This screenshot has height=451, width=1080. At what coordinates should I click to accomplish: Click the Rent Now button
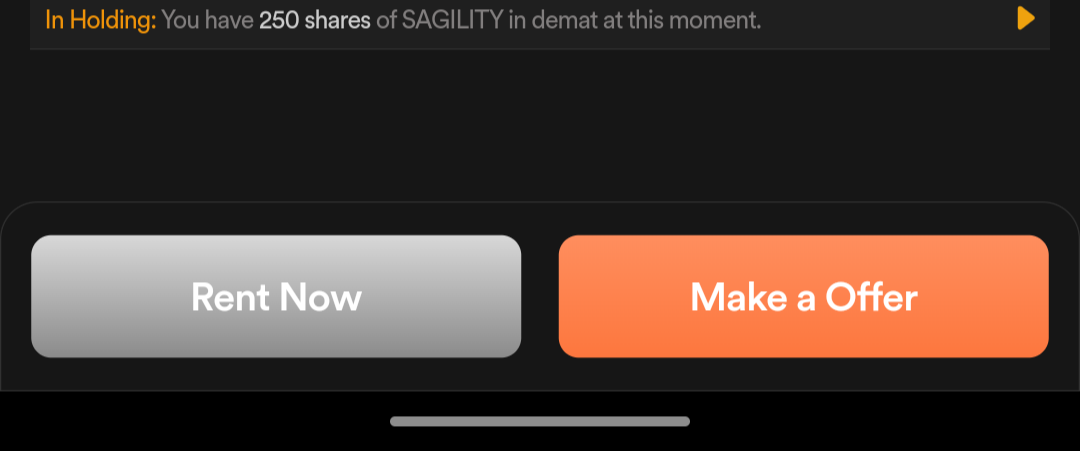pos(276,296)
